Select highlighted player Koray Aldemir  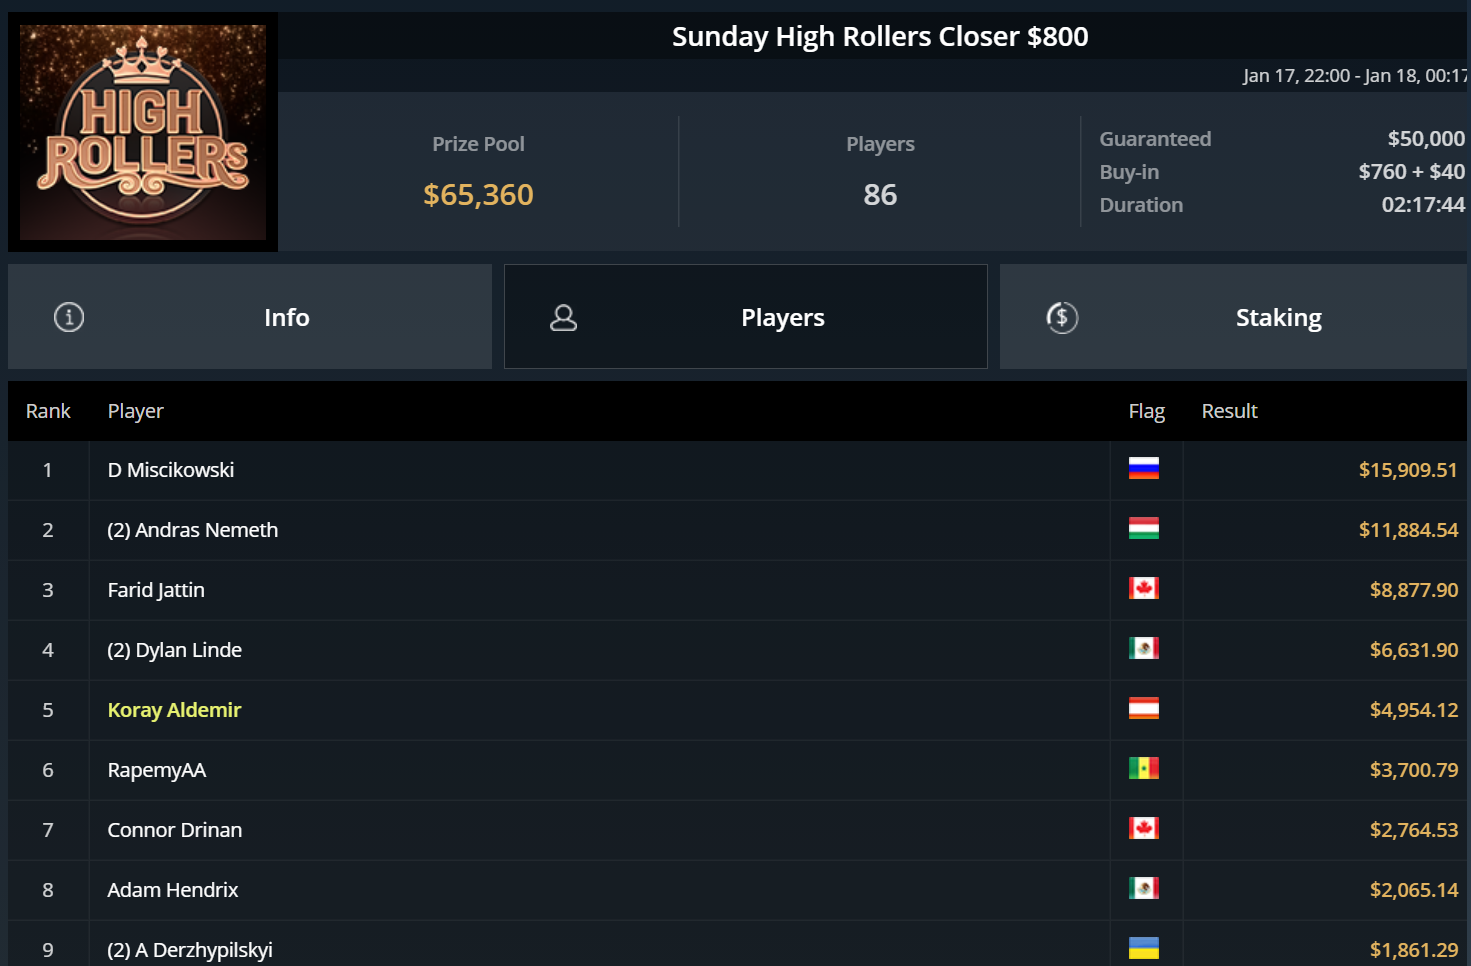pos(175,710)
